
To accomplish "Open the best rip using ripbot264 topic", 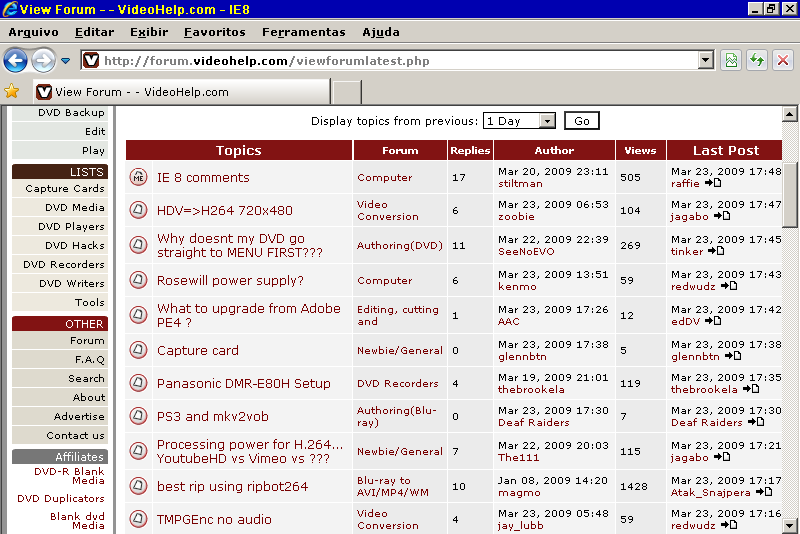I will [x=233, y=487].
